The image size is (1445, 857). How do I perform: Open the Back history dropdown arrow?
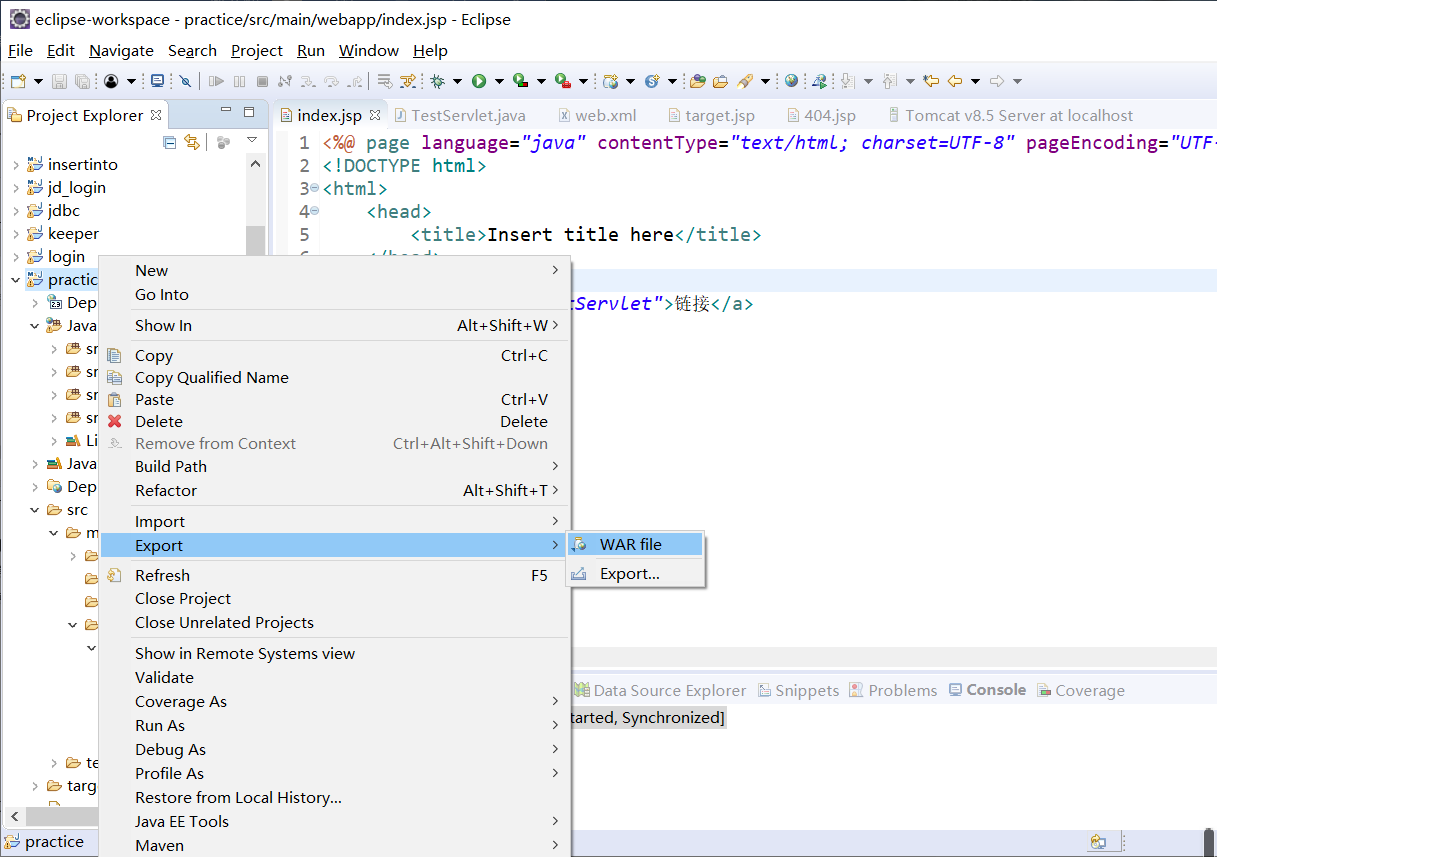pos(975,81)
